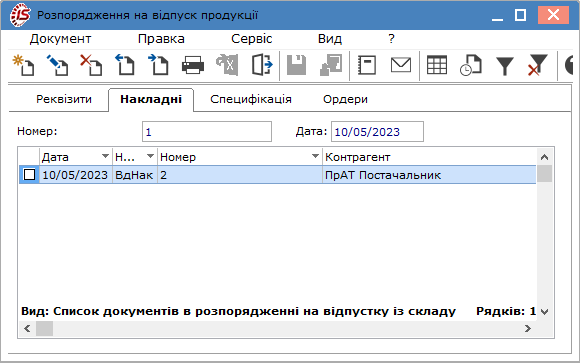This screenshot has height=363, width=580.
Task: Open the Номер column filter dropdown
Action: pyautogui.click(x=315, y=157)
